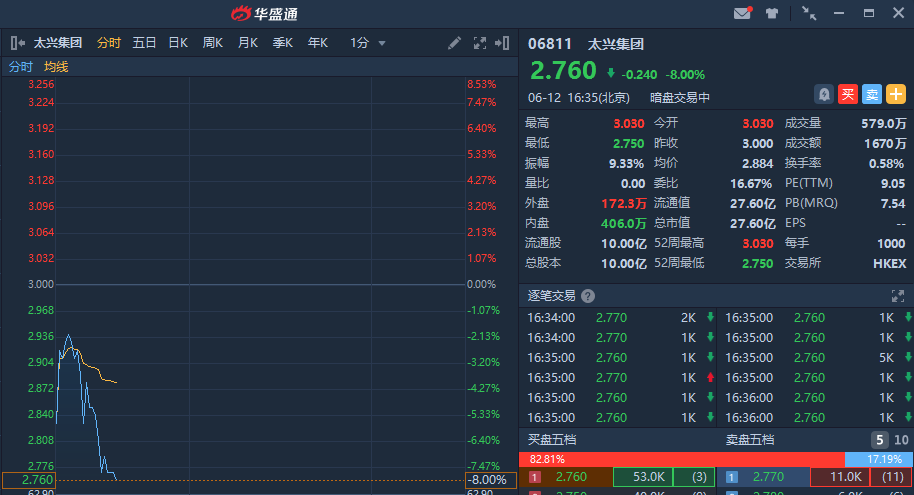Screen dimensions: 914x495
Task: Click the blue 卖 sell button
Action: click(x=871, y=94)
